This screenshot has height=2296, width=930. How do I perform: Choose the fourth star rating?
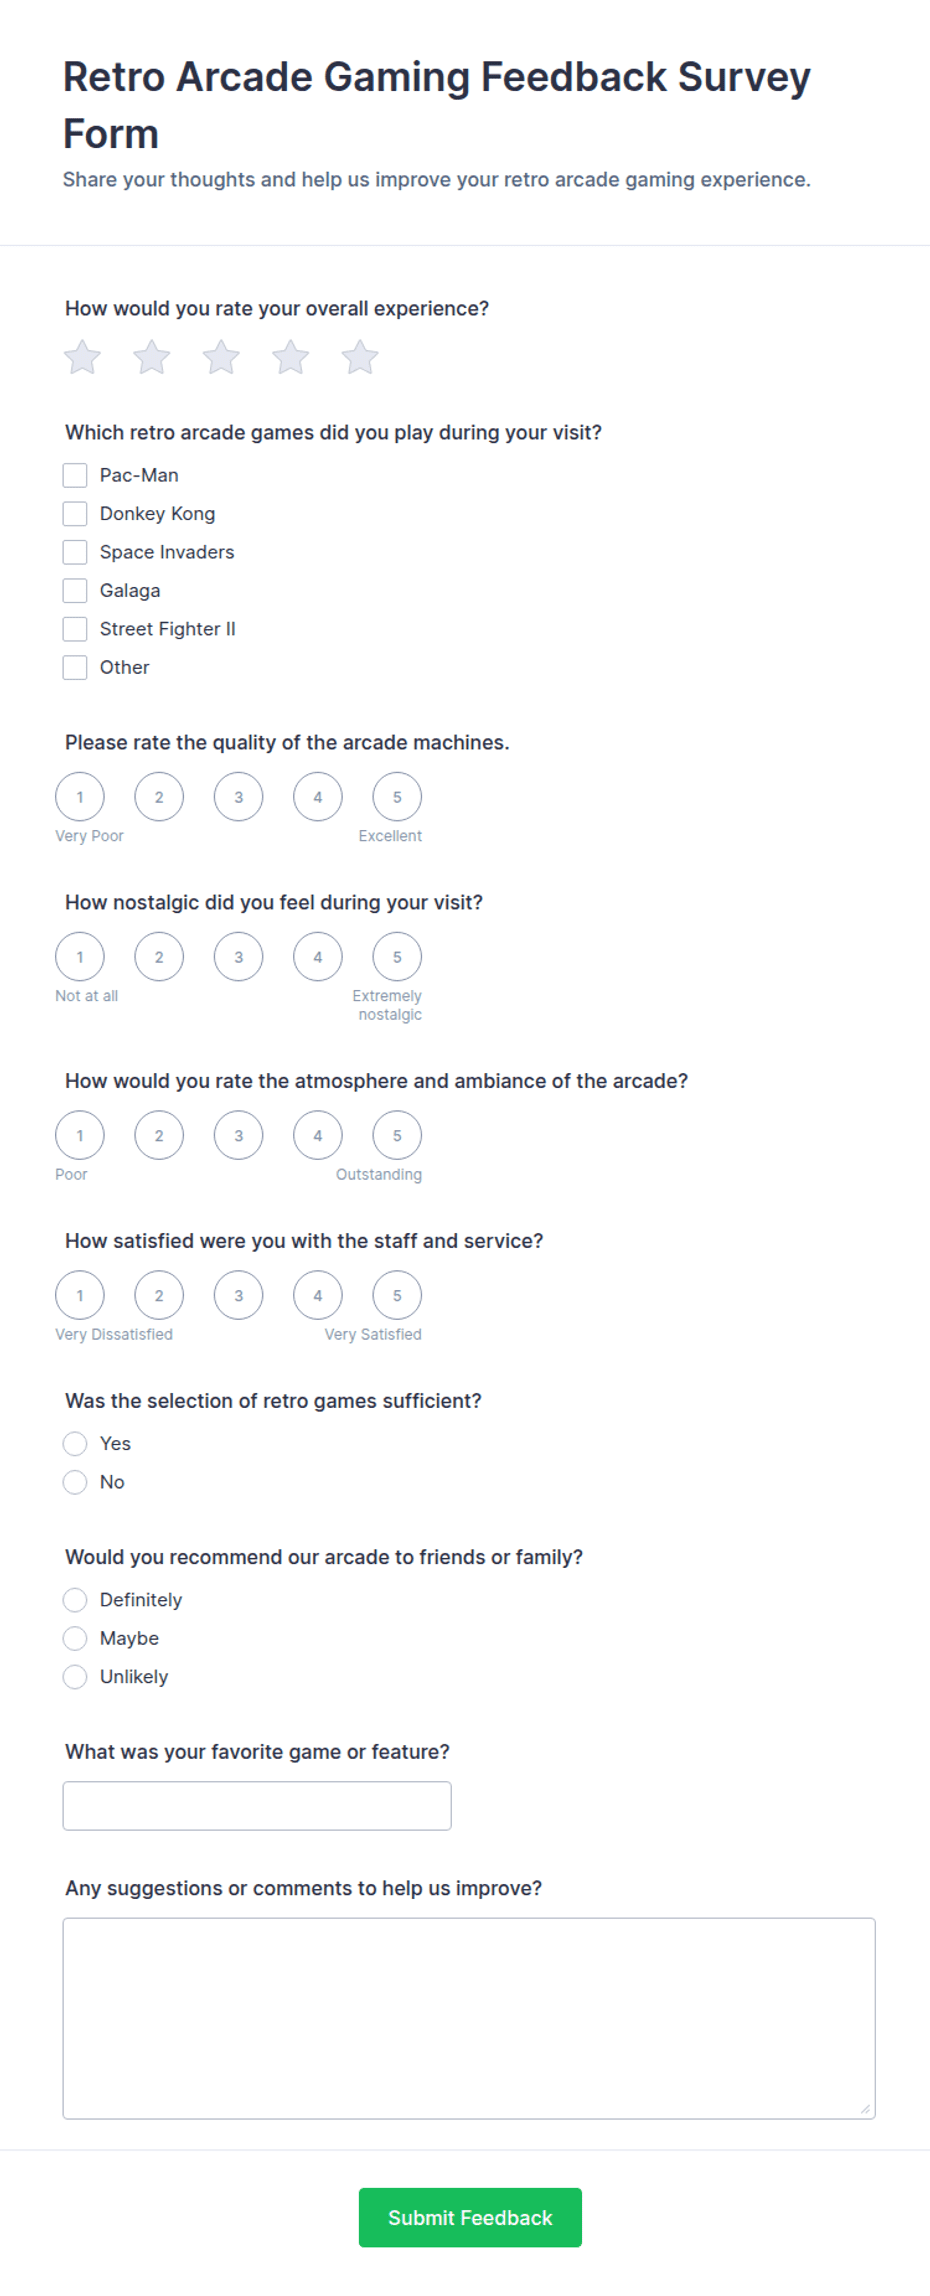(291, 357)
